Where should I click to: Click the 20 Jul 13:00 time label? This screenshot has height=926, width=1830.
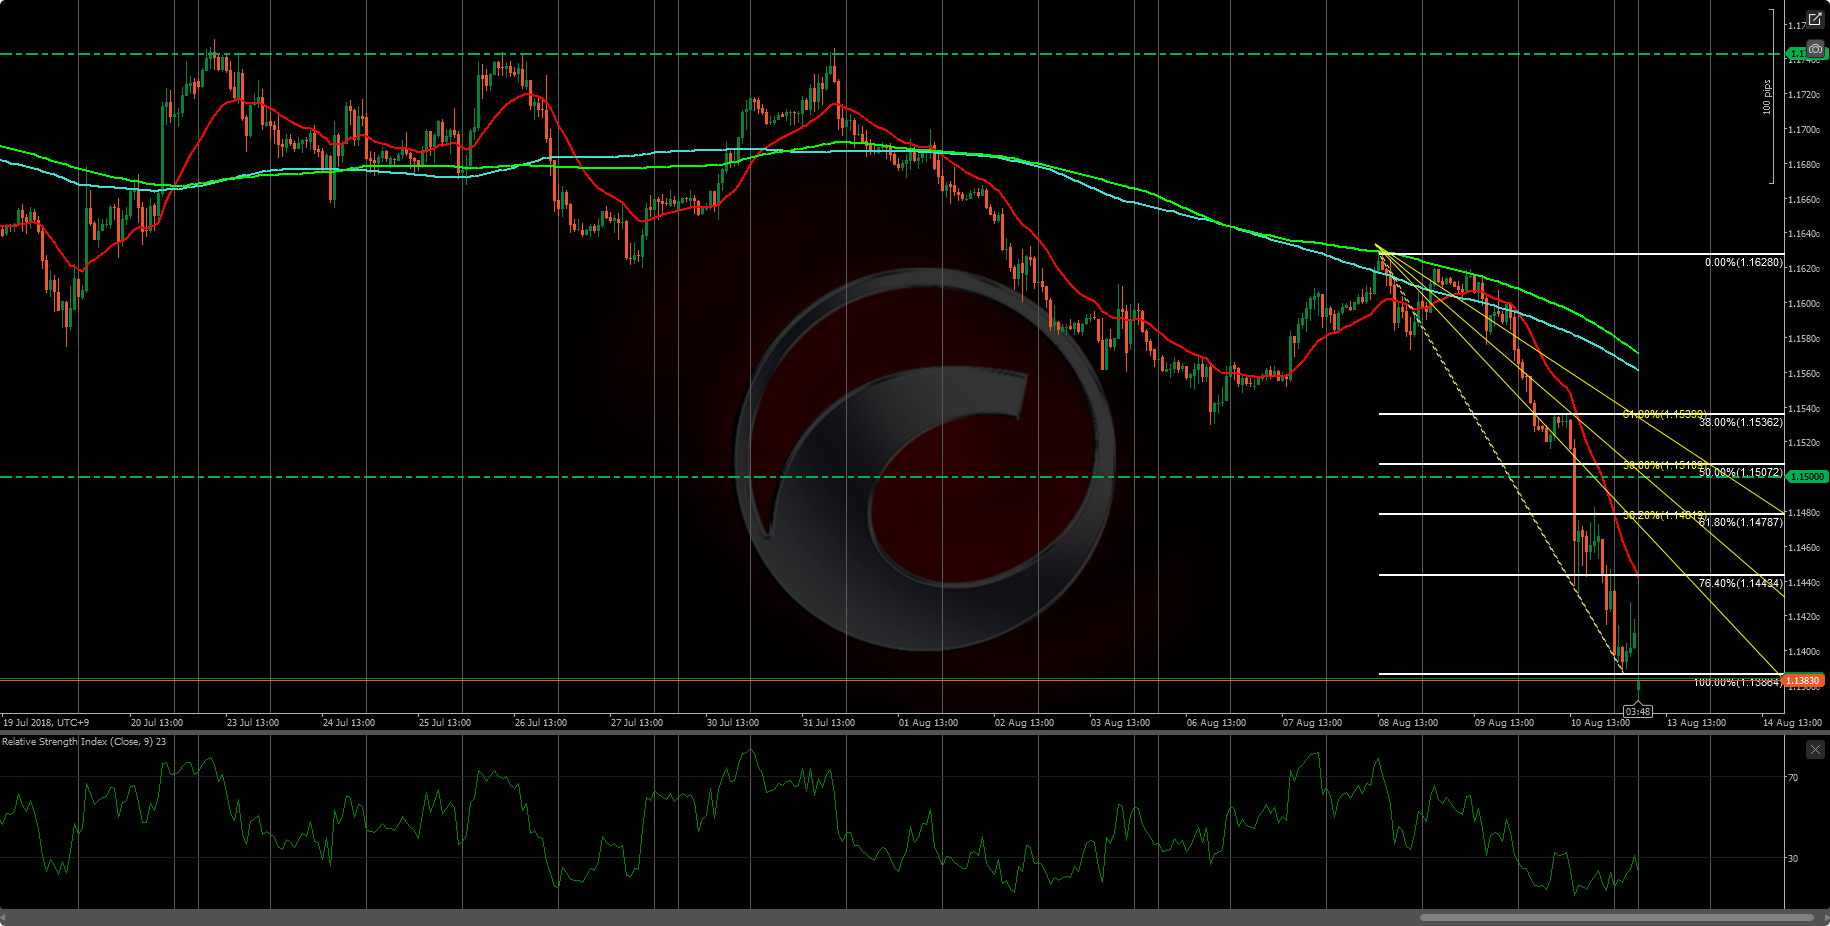pos(157,722)
